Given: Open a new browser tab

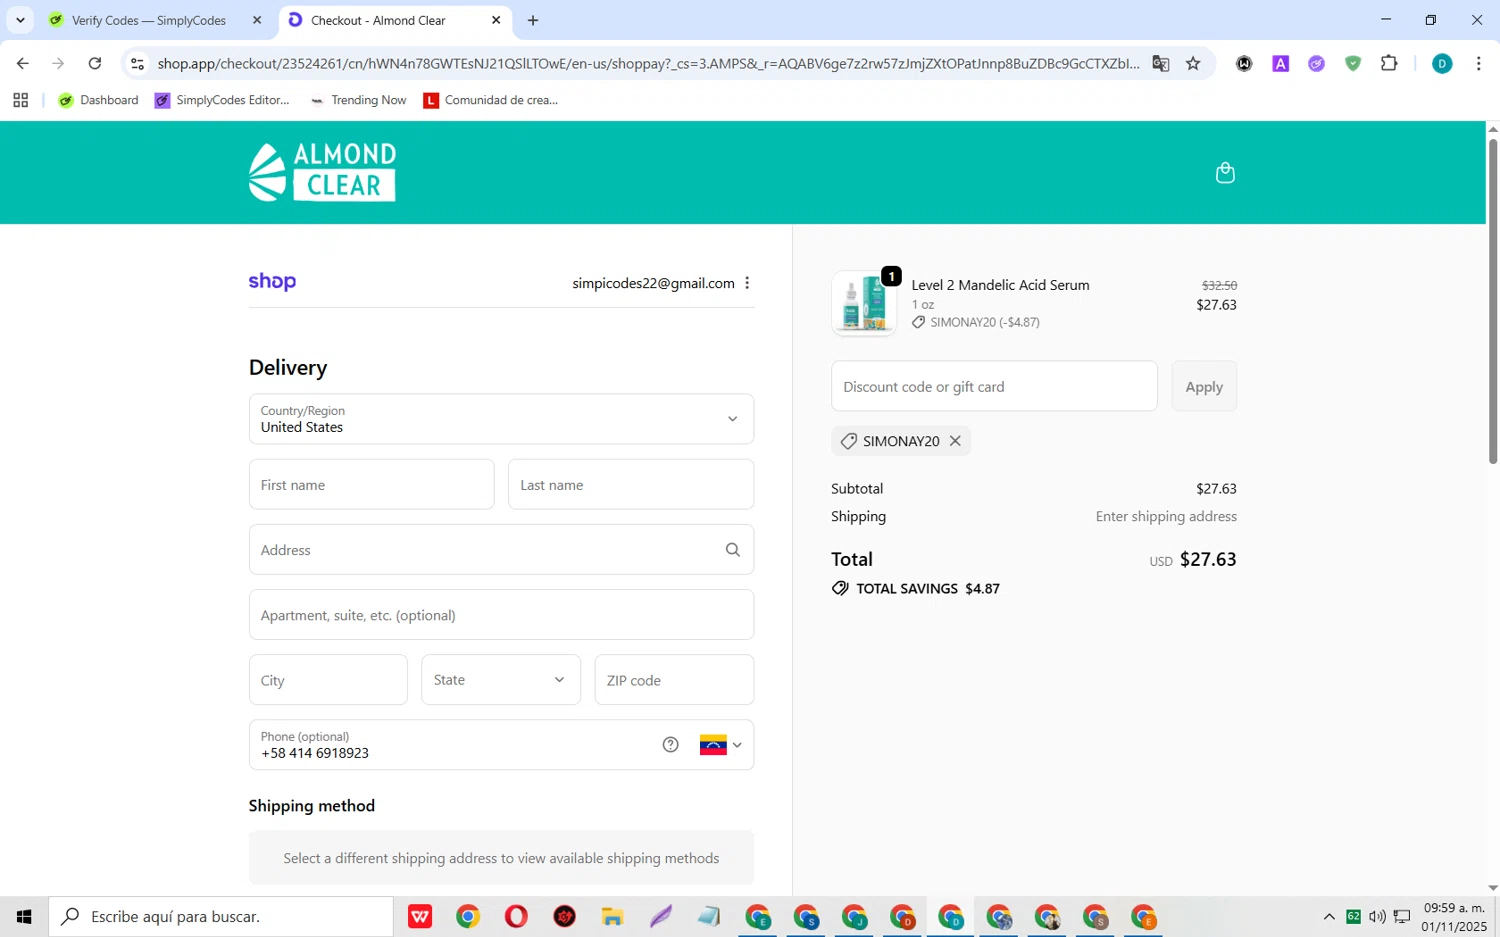Looking at the screenshot, I should click(533, 20).
